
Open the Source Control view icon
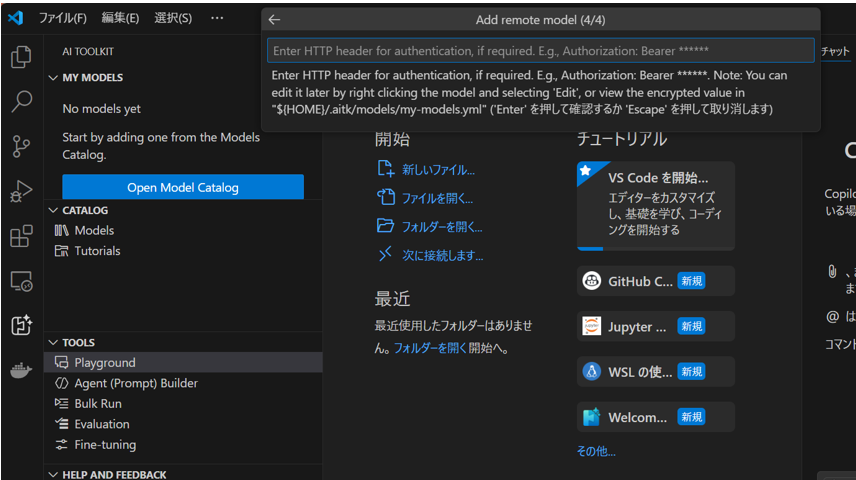[x=21, y=146]
